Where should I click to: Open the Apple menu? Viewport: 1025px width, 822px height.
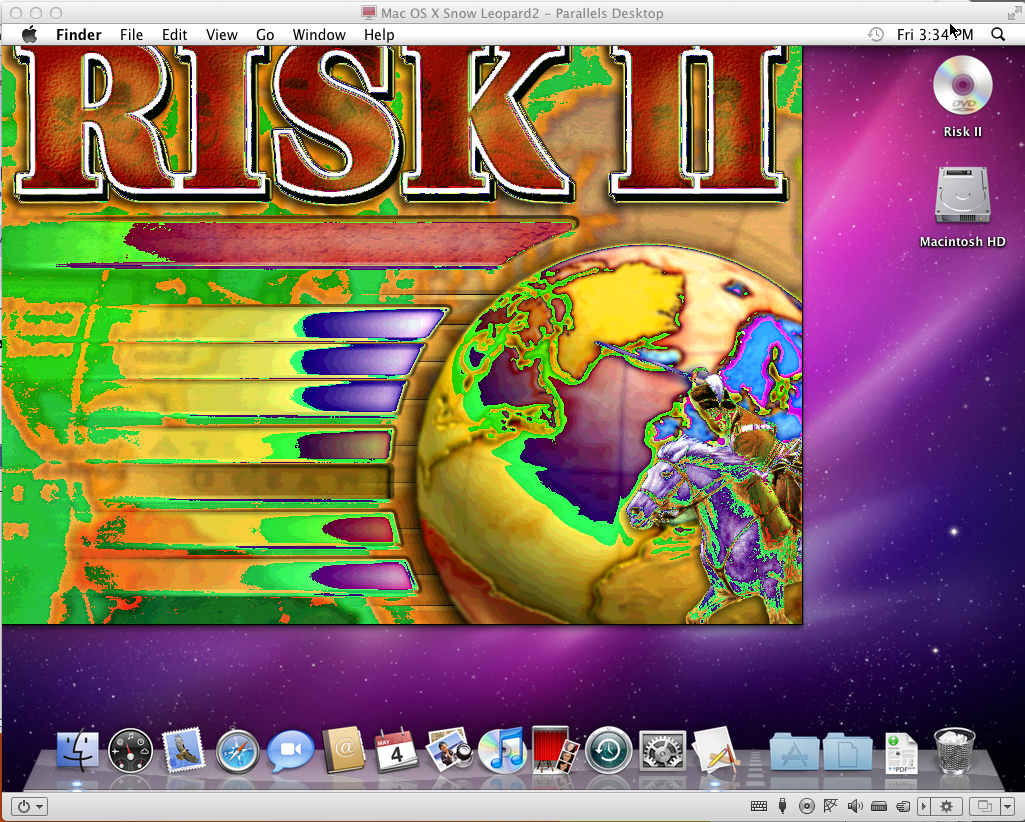pos(29,35)
